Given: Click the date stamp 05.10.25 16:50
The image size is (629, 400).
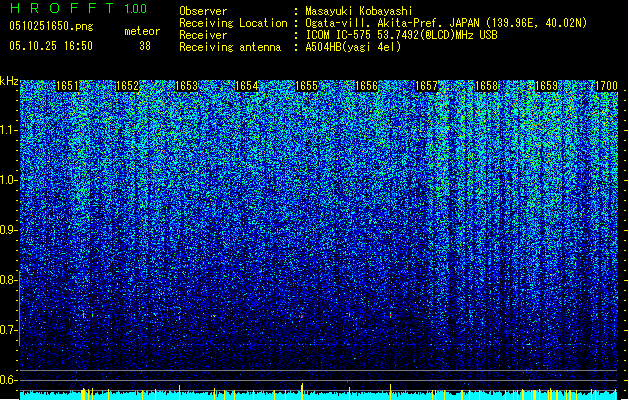Looking at the screenshot, I should [x=51, y=46].
